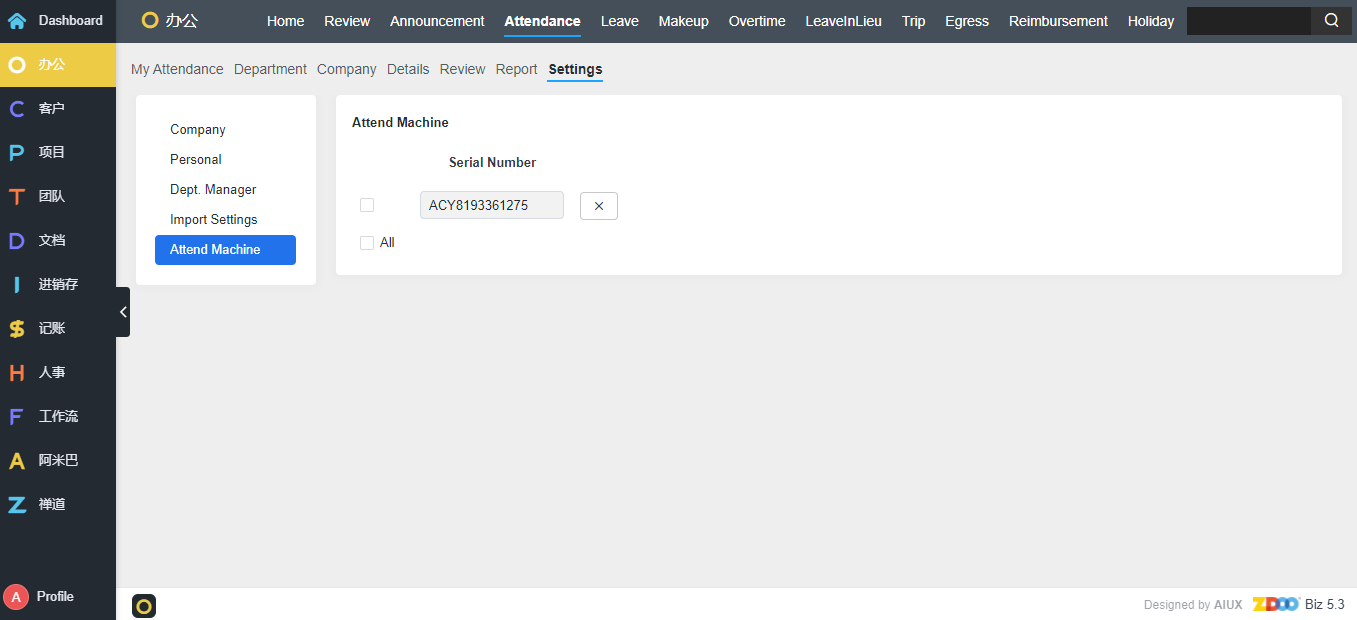Screen dimensions: 1357x620
Task: Delete the attend machine with X button
Action: pos(599,206)
